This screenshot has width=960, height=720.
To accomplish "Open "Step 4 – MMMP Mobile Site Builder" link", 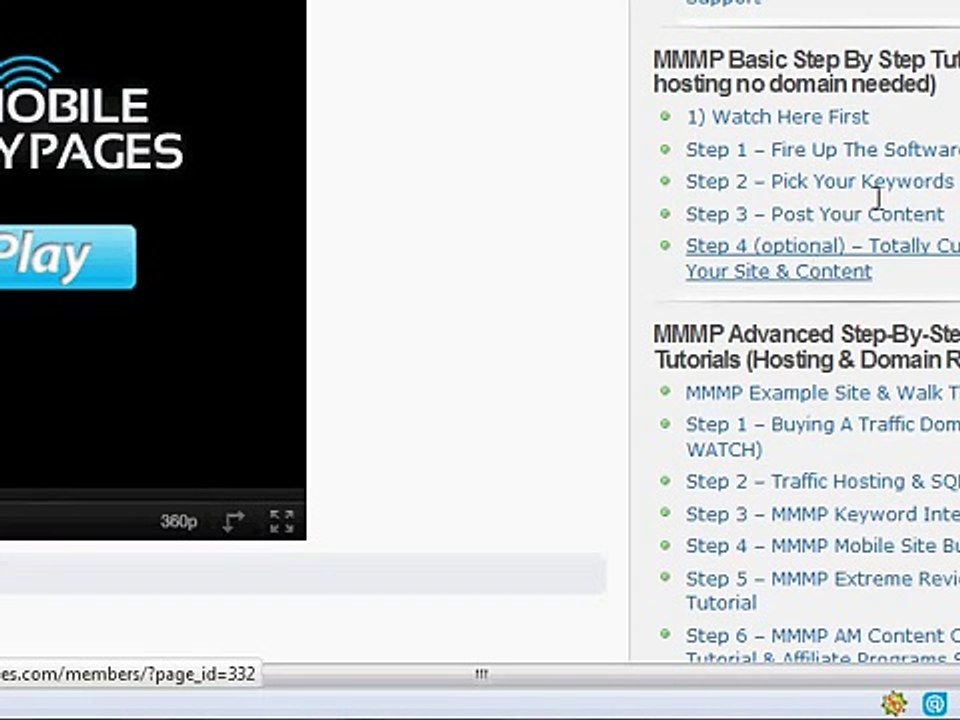I will [822, 546].
